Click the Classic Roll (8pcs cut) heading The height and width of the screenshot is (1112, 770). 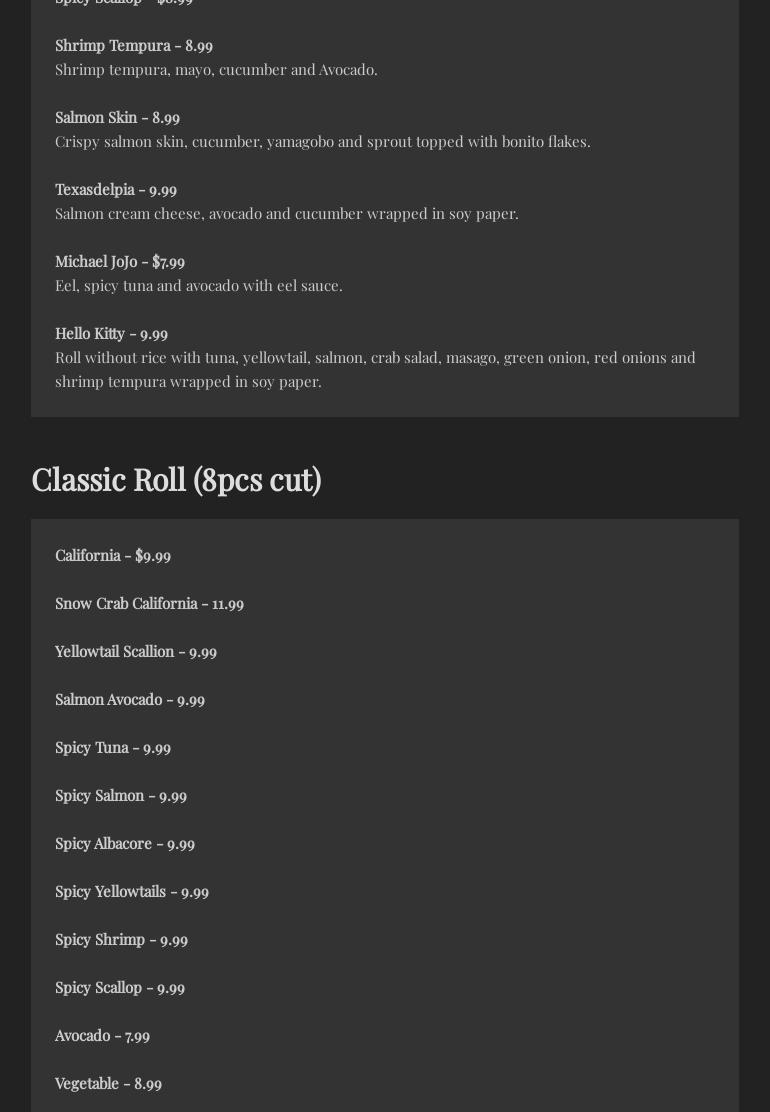176,479
